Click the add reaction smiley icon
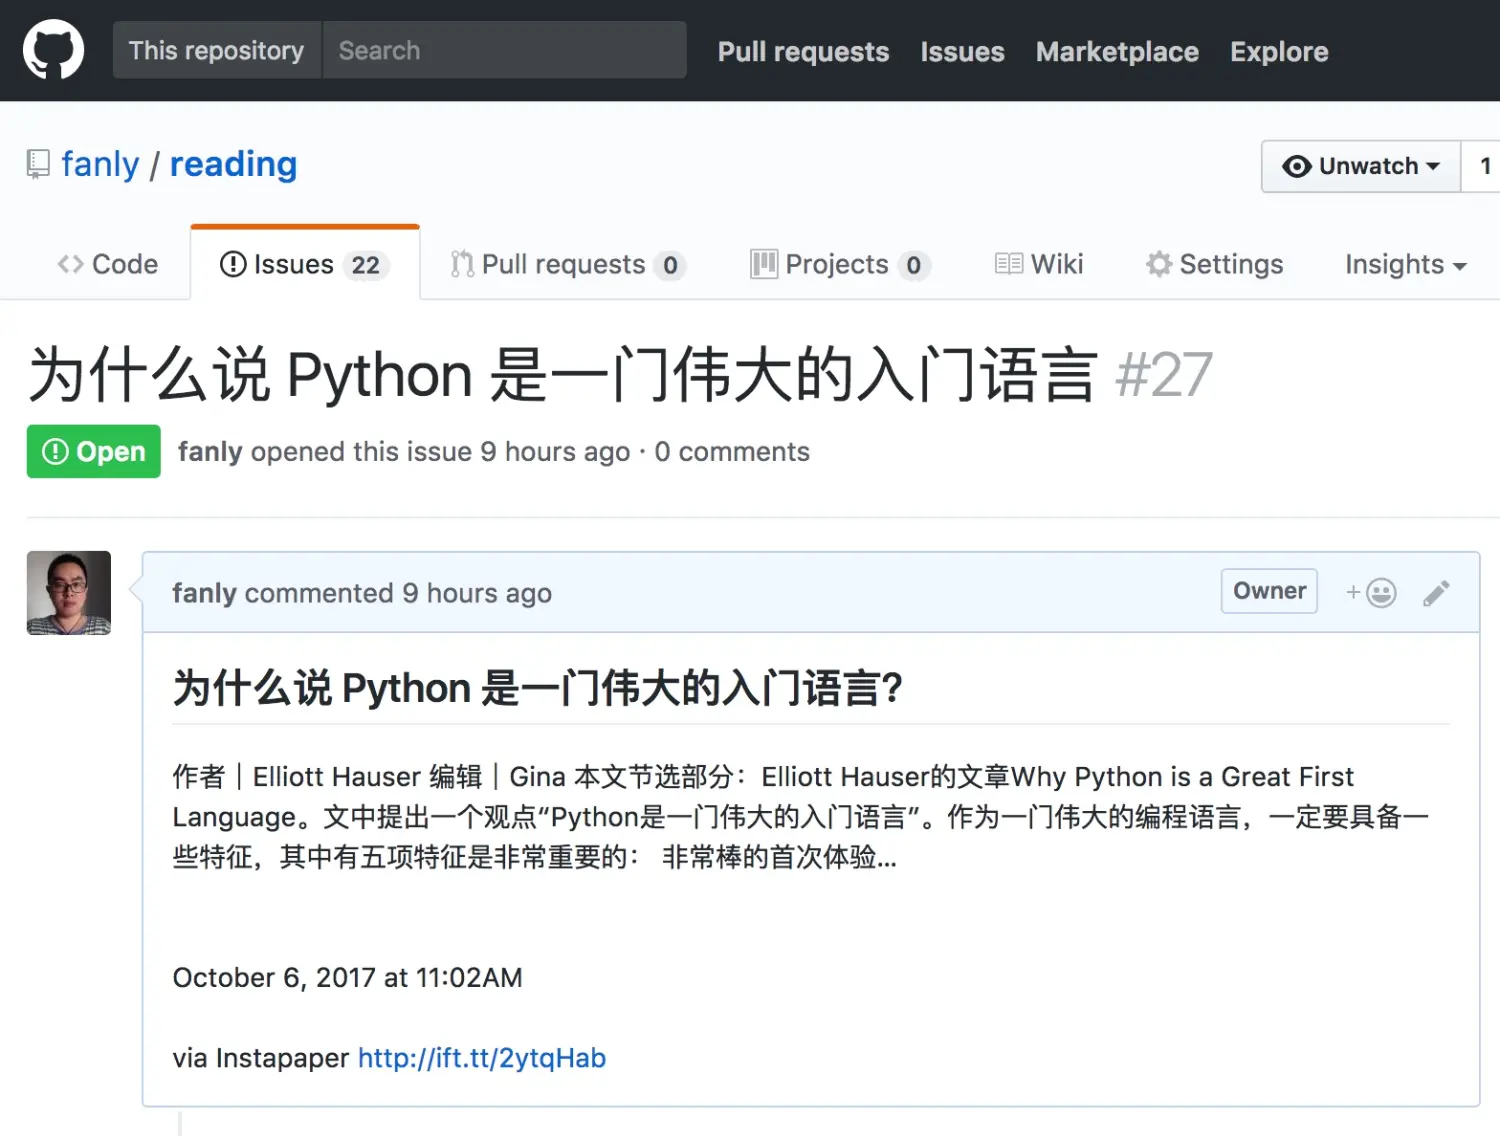 click(1371, 593)
